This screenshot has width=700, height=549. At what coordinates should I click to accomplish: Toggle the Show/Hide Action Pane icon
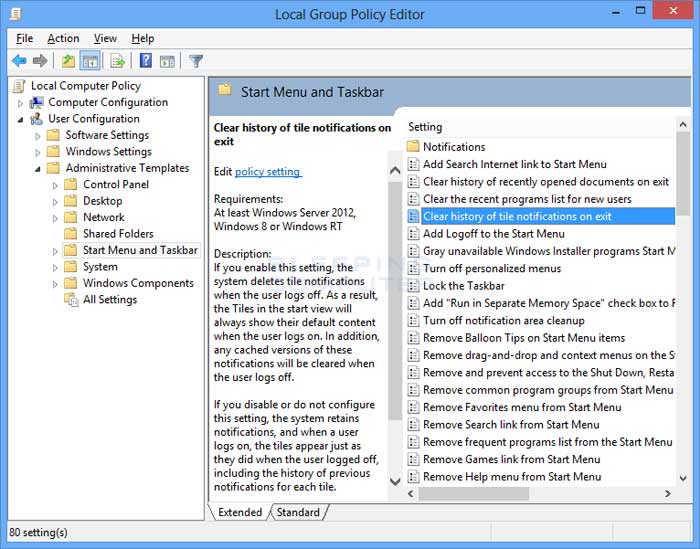click(x=167, y=61)
